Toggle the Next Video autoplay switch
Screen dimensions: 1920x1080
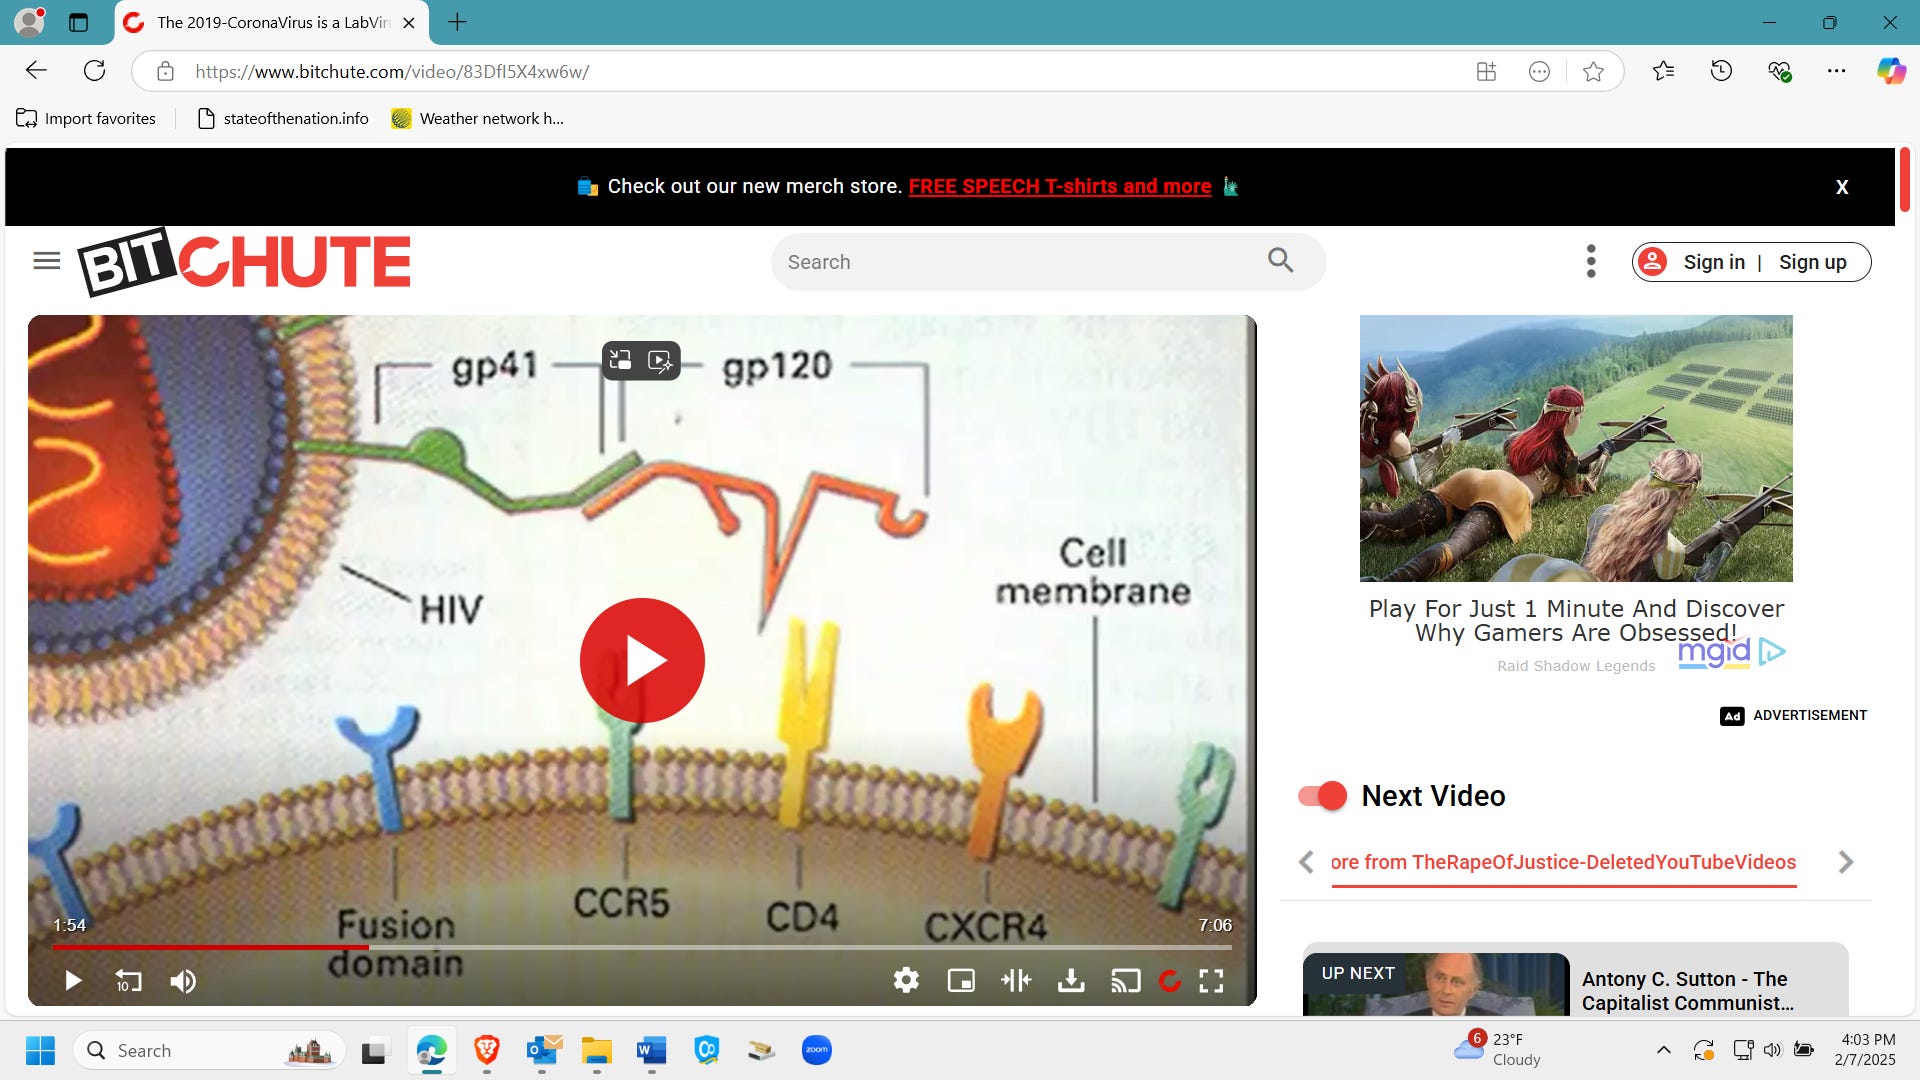pos(1322,796)
